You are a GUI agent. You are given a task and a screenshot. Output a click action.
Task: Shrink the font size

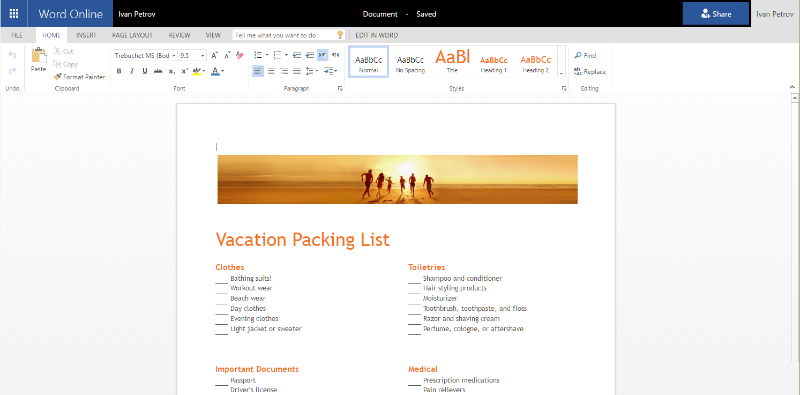227,55
